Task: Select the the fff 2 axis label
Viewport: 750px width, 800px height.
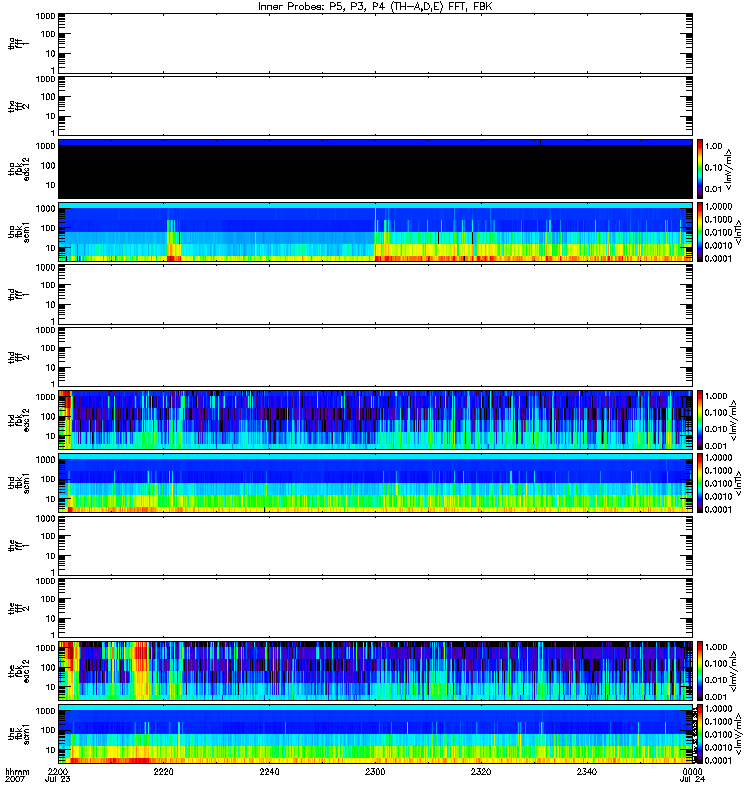Action: click(x=18, y=609)
